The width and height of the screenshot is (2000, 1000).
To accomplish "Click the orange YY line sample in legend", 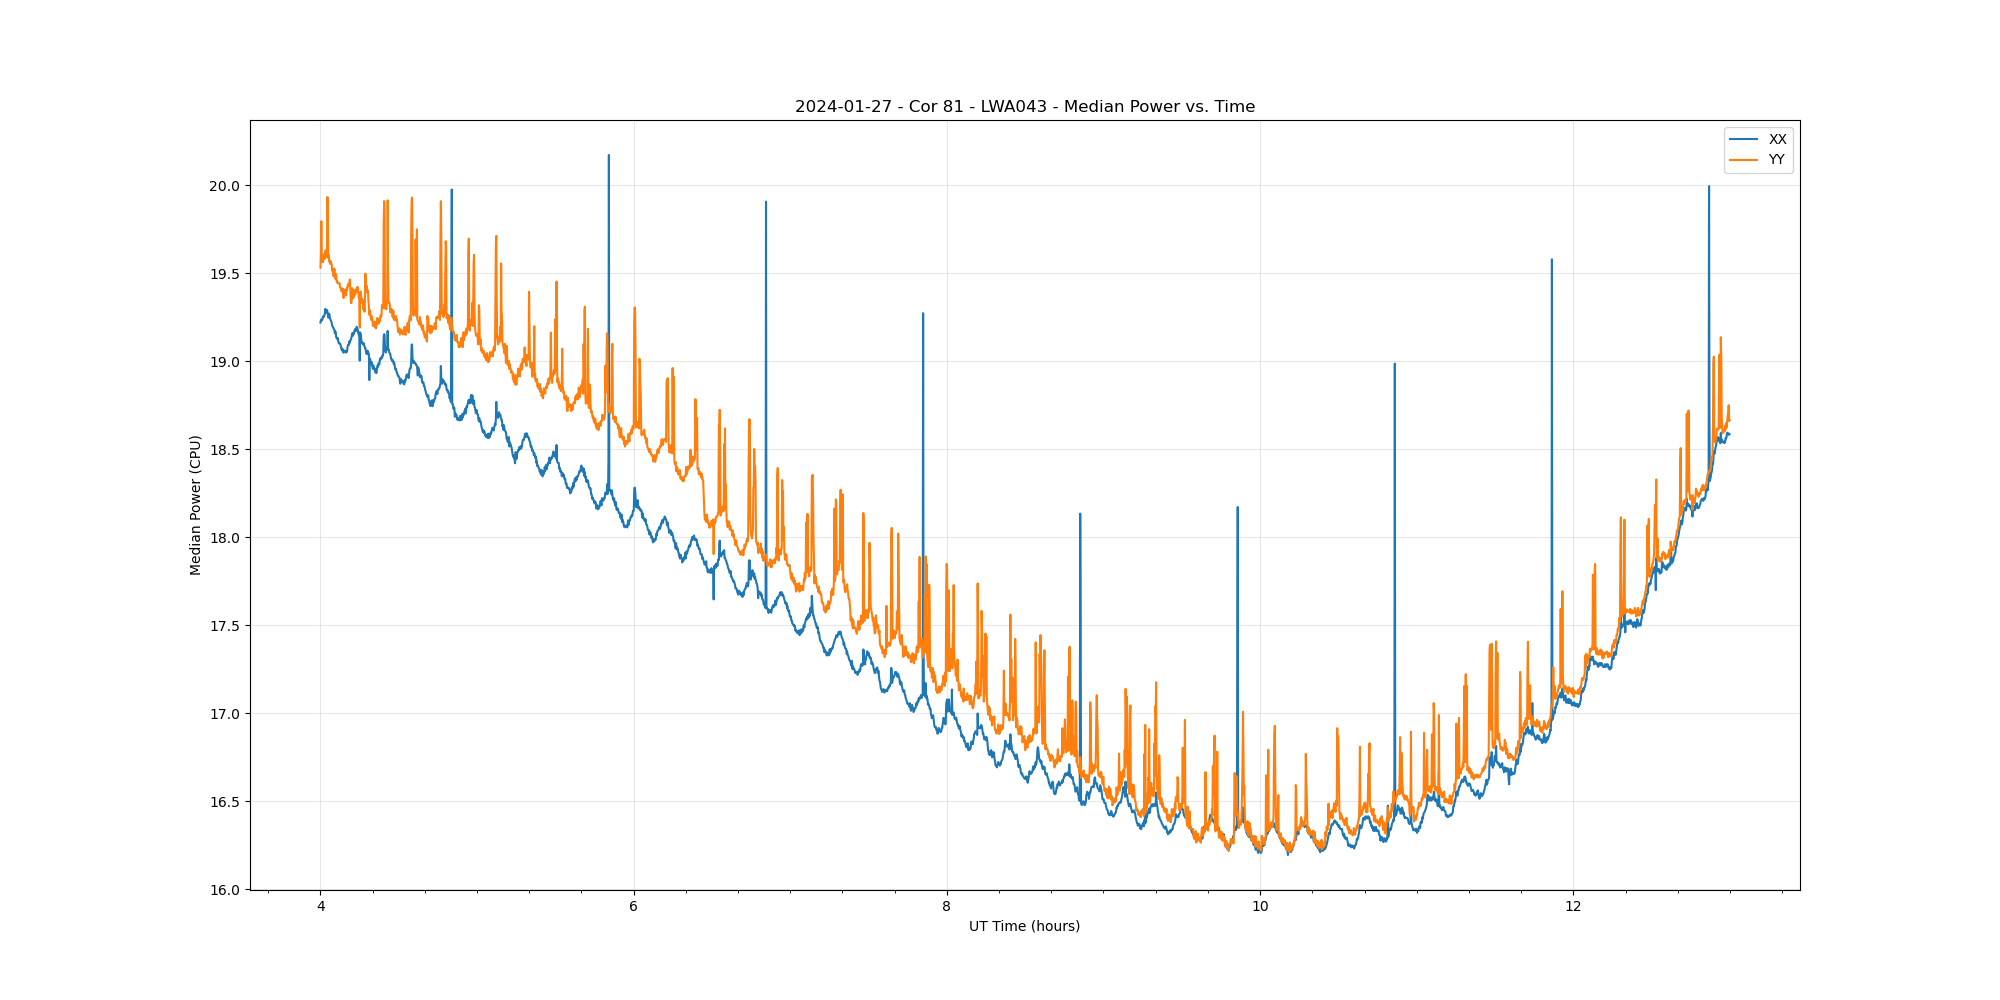I will [1744, 160].
